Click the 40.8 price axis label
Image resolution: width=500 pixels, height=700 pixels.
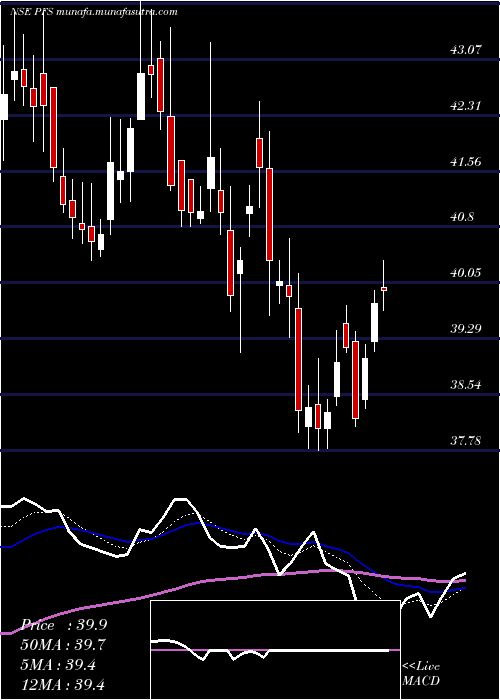[x=462, y=217]
